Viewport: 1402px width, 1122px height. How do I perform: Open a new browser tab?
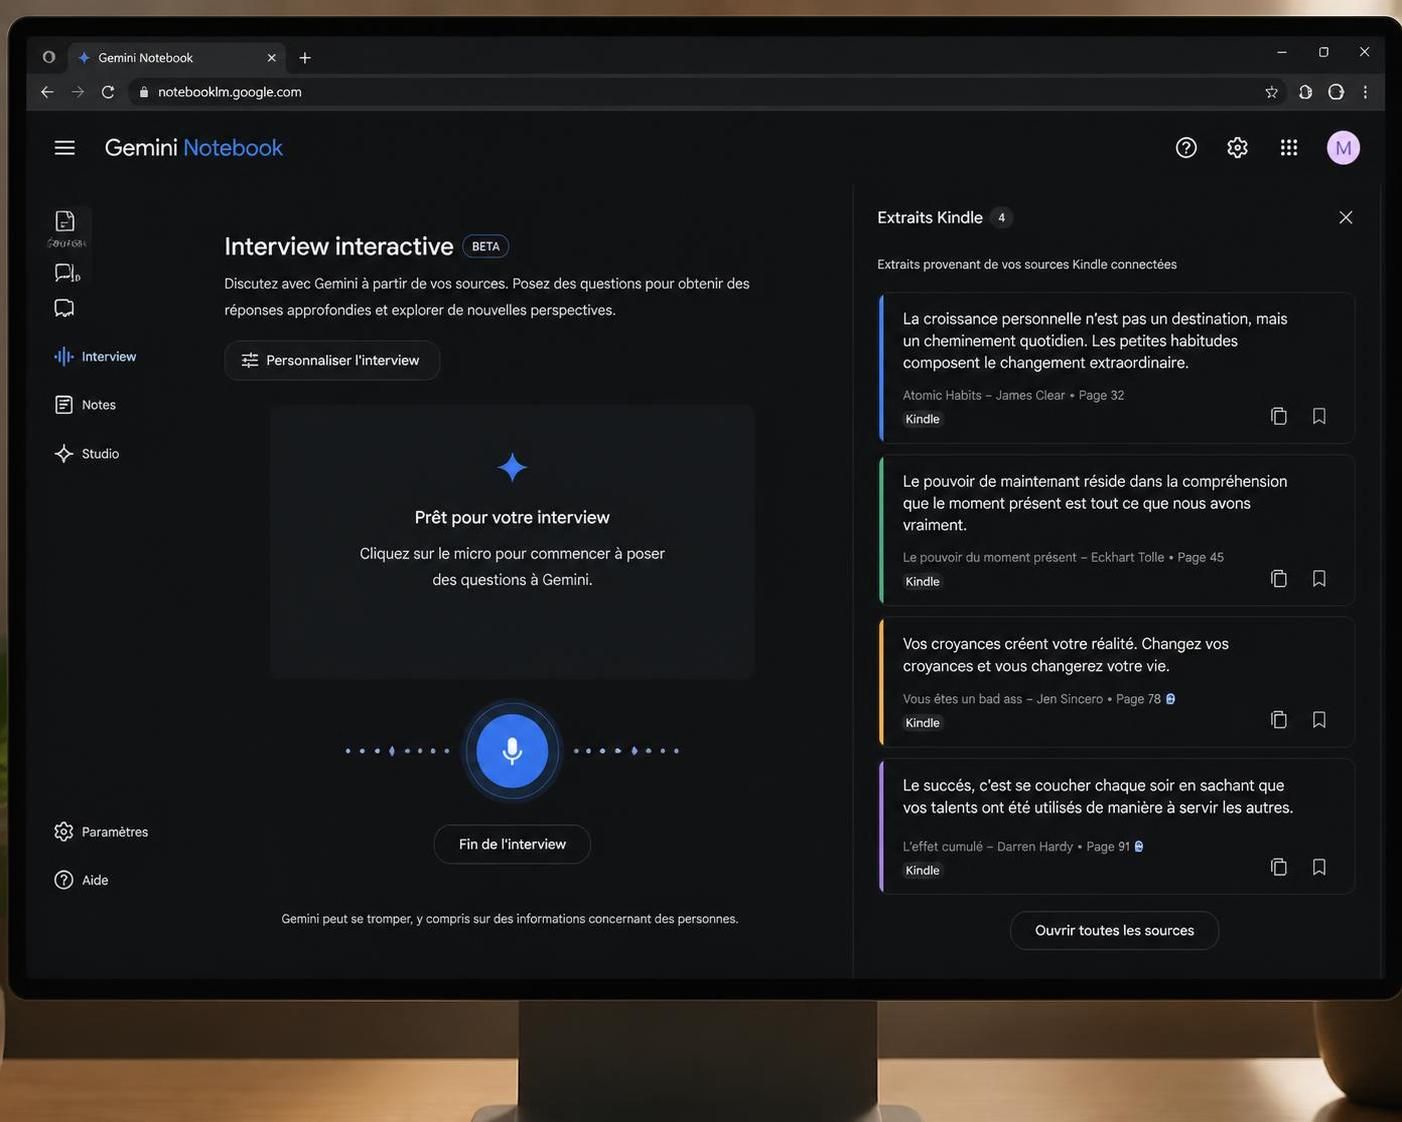(x=305, y=58)
